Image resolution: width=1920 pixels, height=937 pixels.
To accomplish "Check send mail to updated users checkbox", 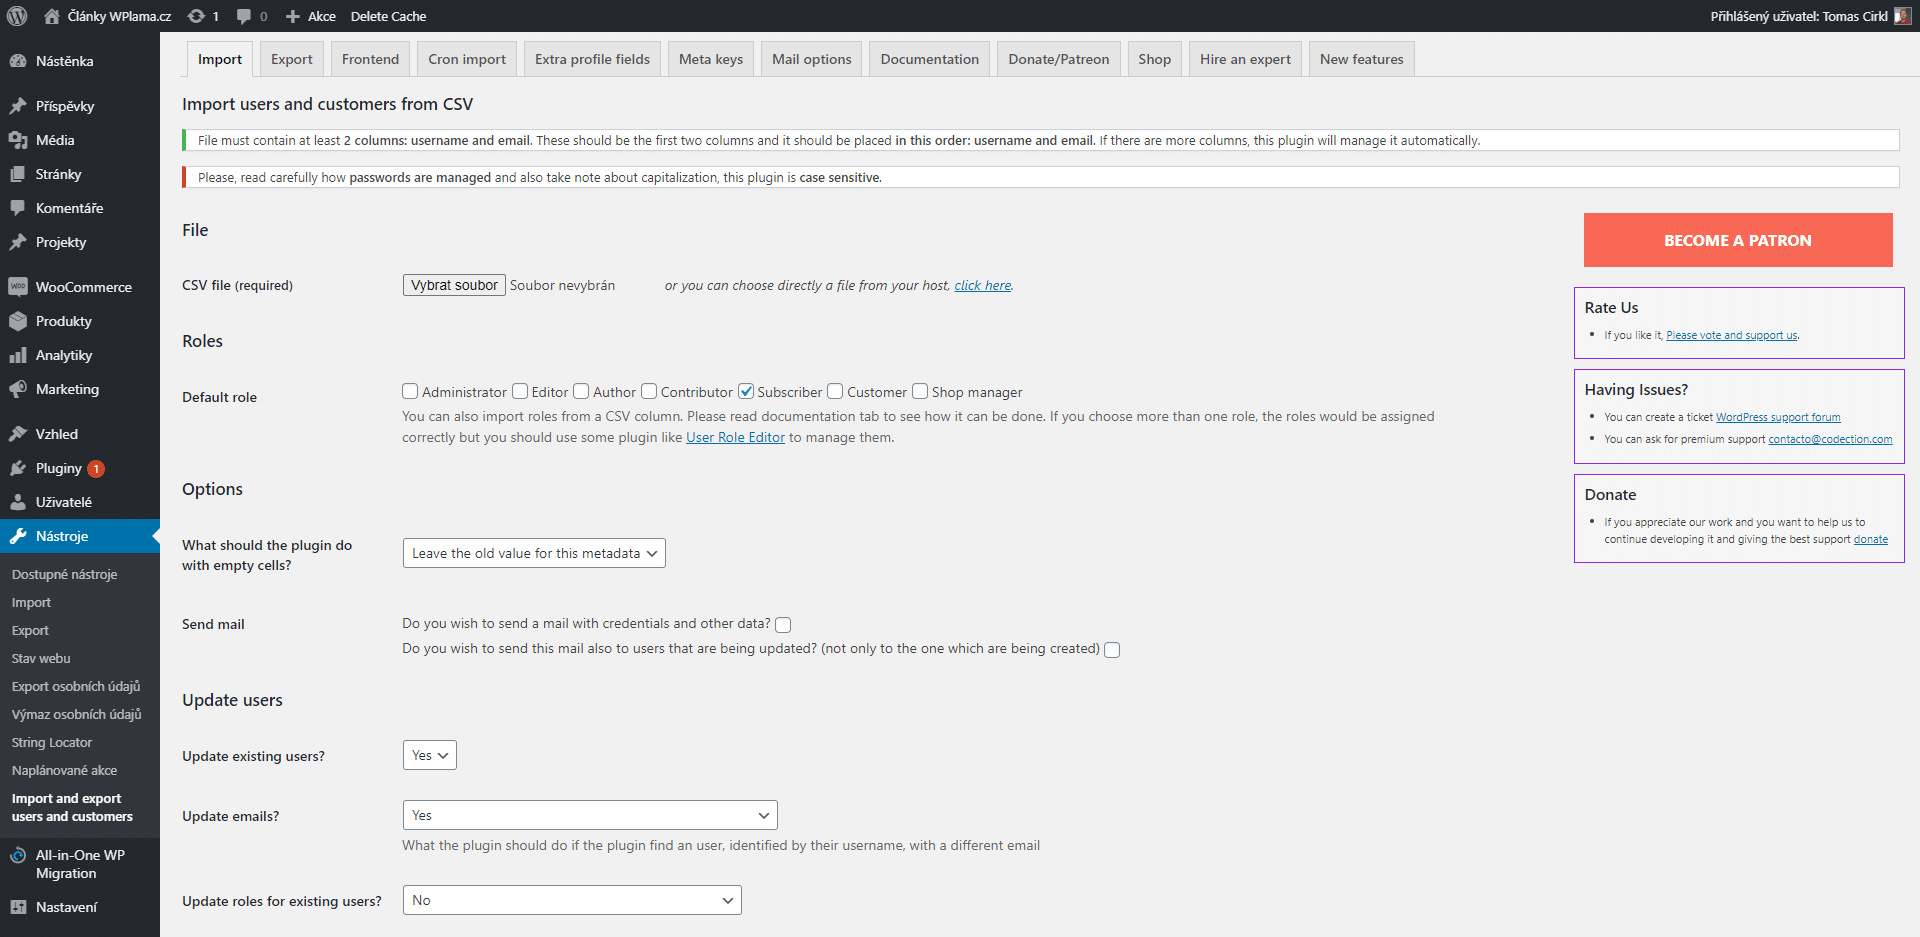I will pos(1112,650).
